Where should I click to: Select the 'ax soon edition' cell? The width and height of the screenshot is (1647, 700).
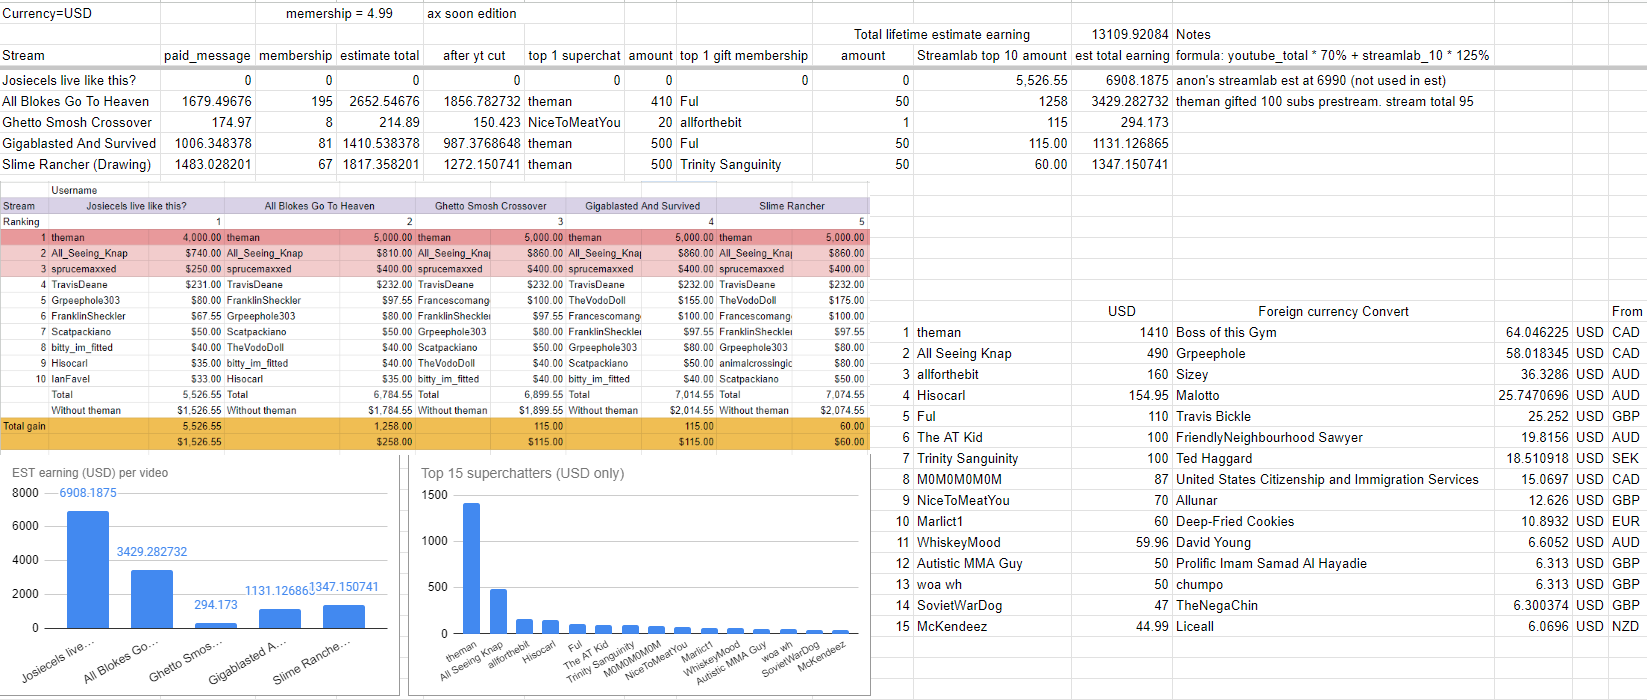pyautogui.click(x=472, y=14)
